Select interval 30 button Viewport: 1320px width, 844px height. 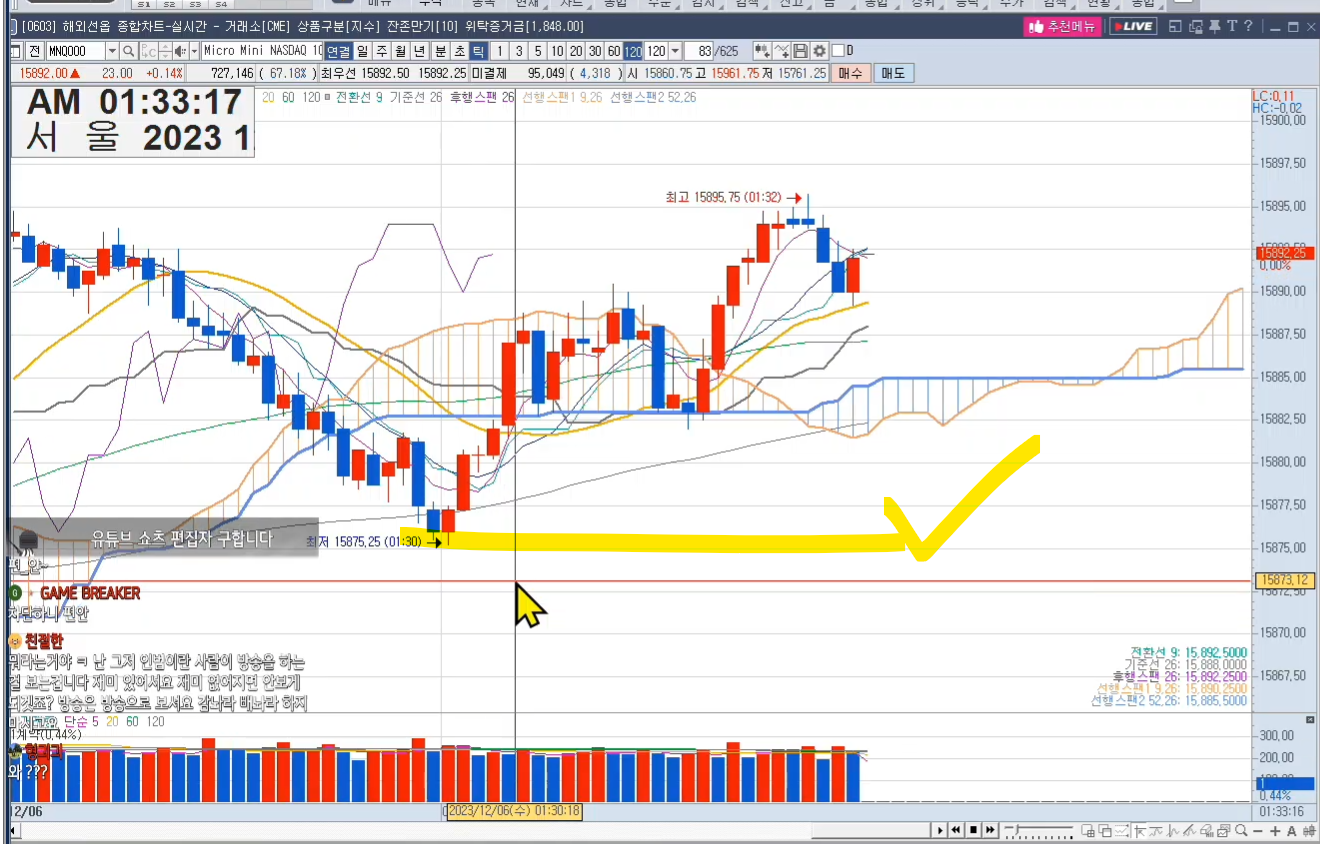(x=595, y=51)
